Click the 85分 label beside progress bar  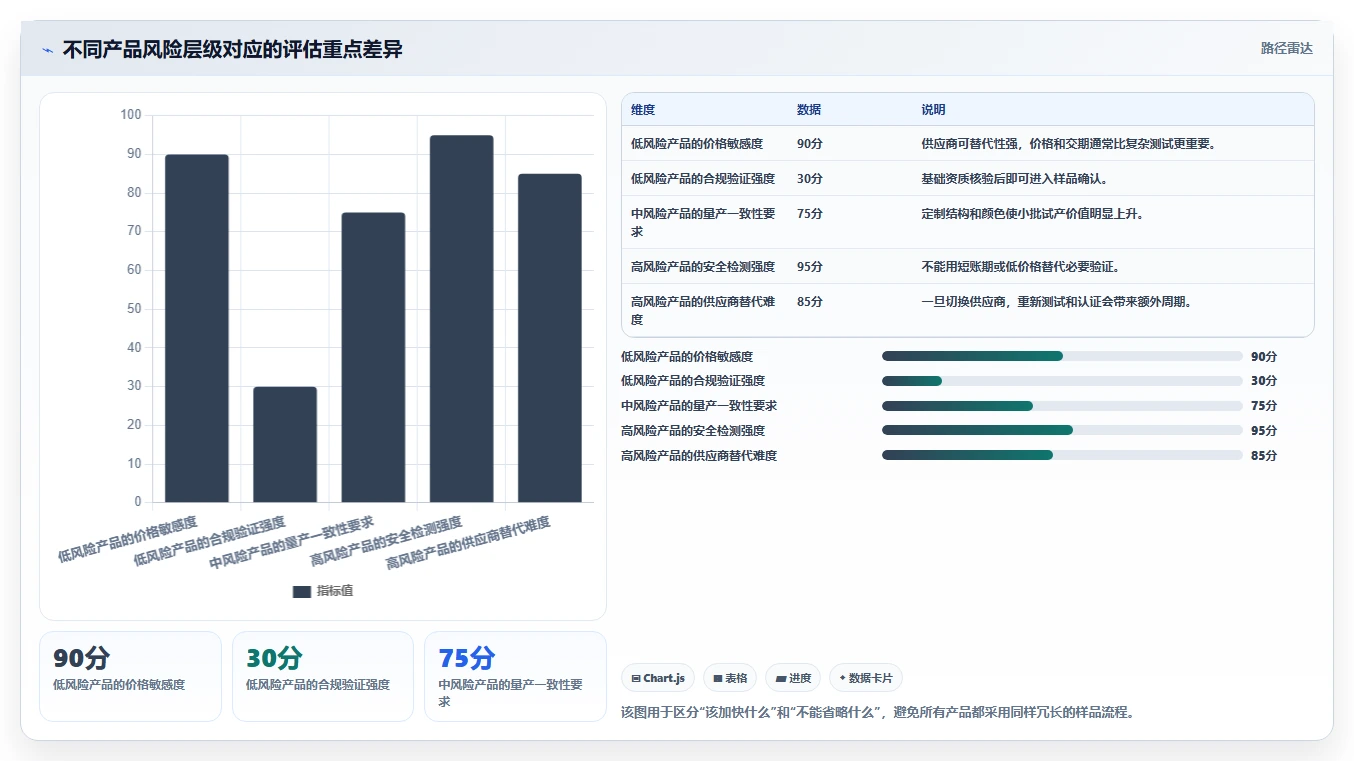[x=1264, y=456]
